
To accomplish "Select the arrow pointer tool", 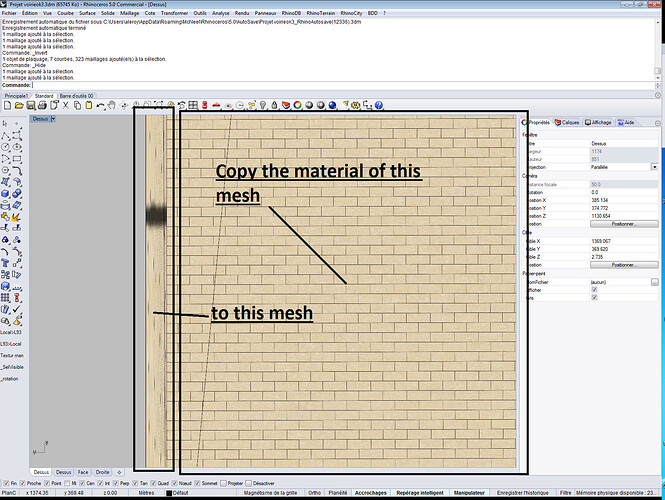I will click(x=5, y=123).
